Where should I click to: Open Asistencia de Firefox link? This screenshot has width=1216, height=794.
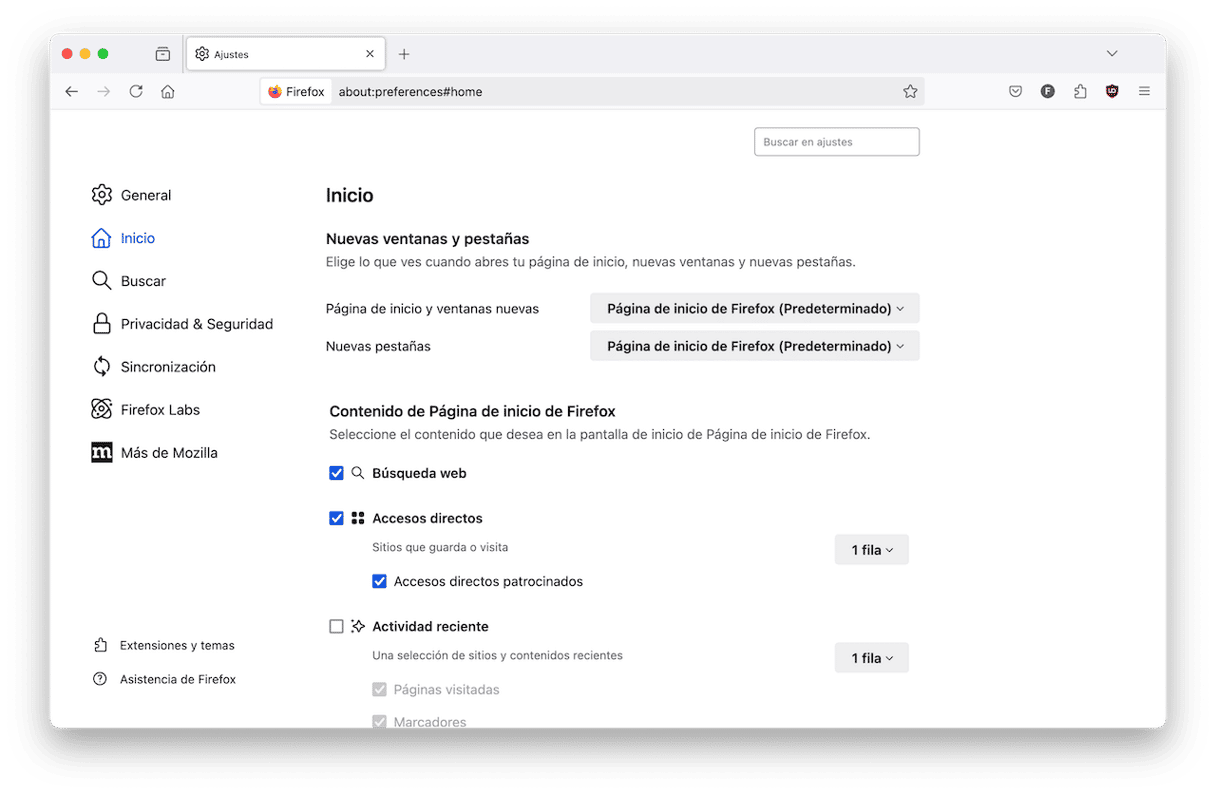click(164, 679)
